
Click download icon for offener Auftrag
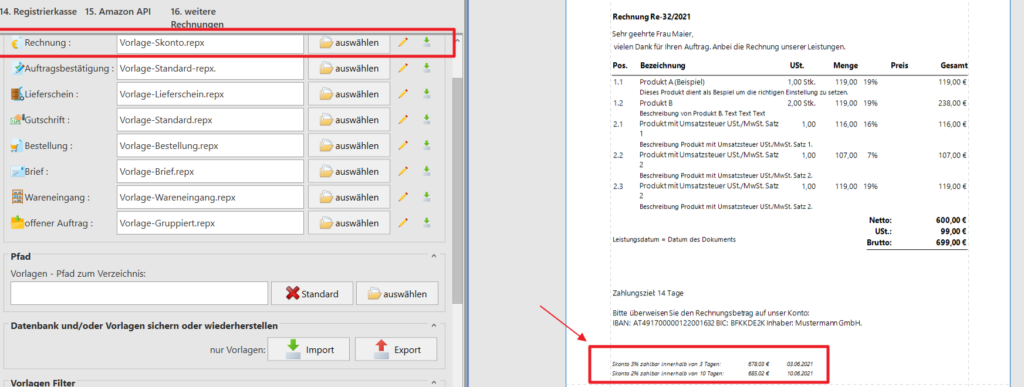[426, 223]
